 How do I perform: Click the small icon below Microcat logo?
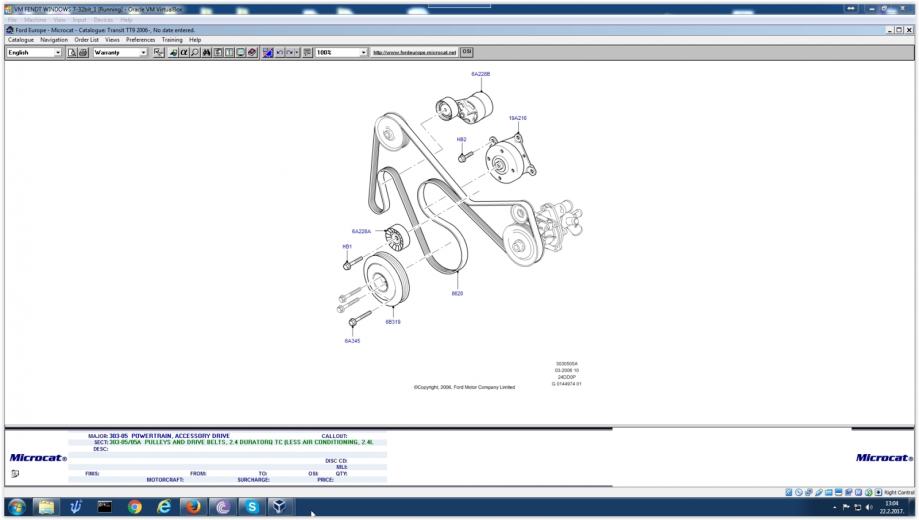(x=15, y=474)
